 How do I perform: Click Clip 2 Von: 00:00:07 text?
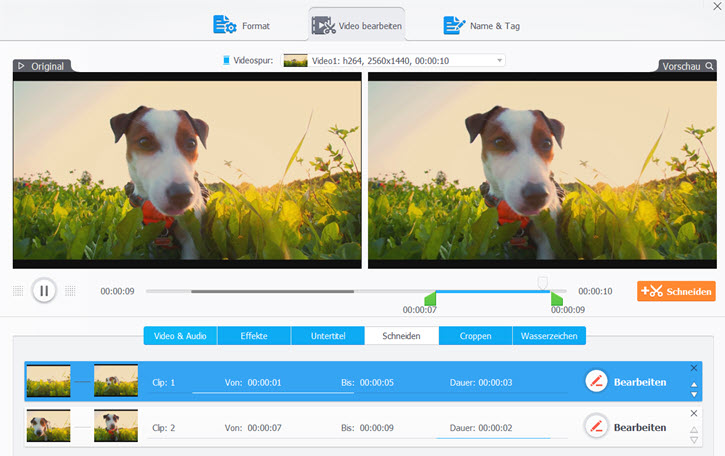(253, 428)
